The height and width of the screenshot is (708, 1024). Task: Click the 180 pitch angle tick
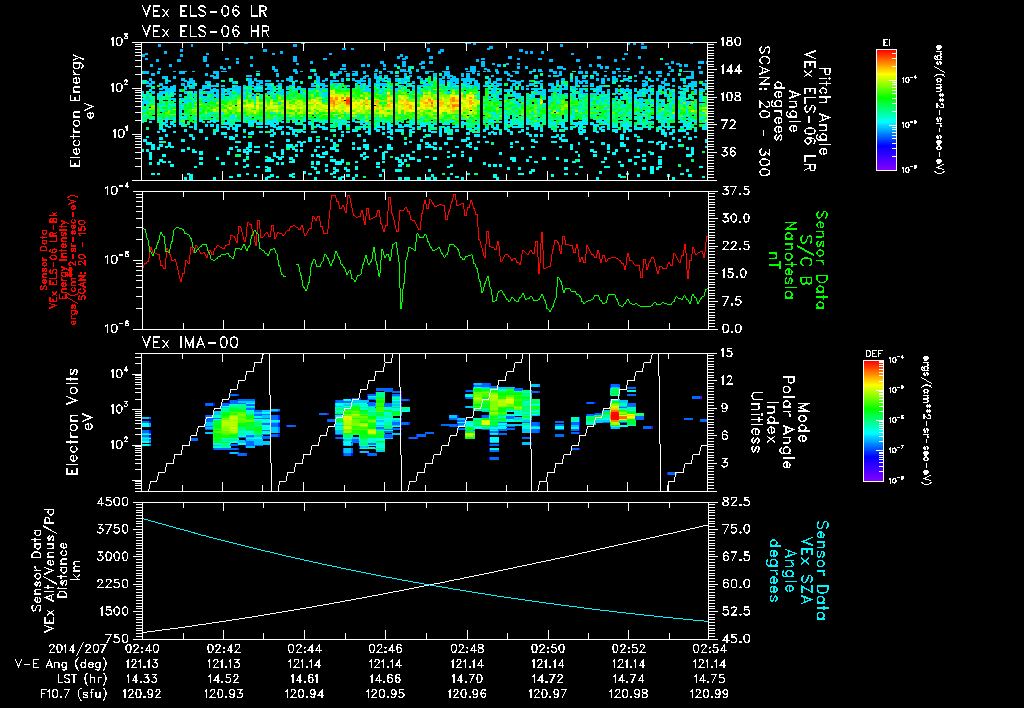click(x=730, y=42)
